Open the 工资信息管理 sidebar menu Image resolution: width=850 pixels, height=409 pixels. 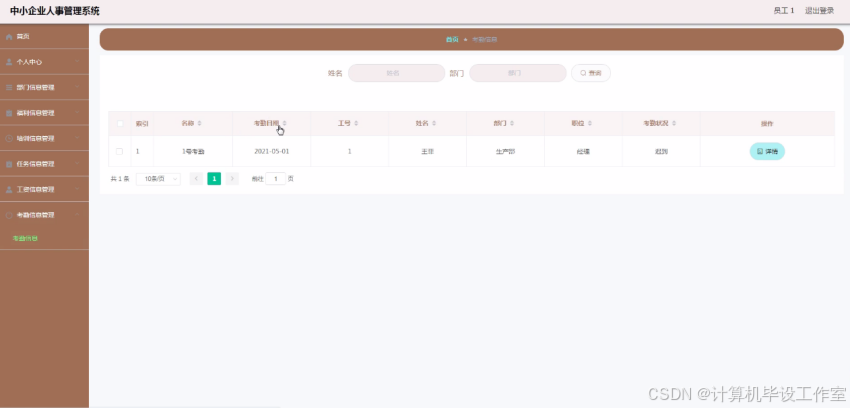pos(44,189)
